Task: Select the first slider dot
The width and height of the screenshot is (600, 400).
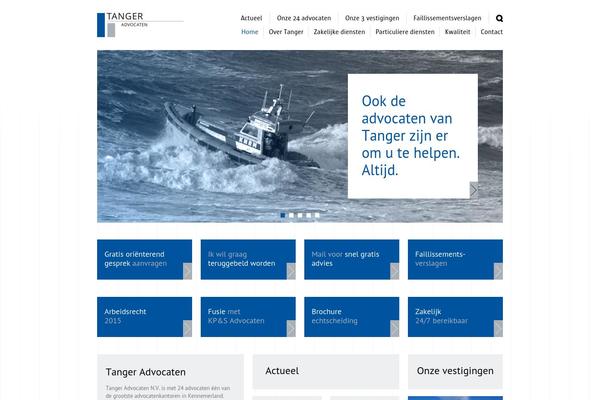Action: click(x=283, y=215)
